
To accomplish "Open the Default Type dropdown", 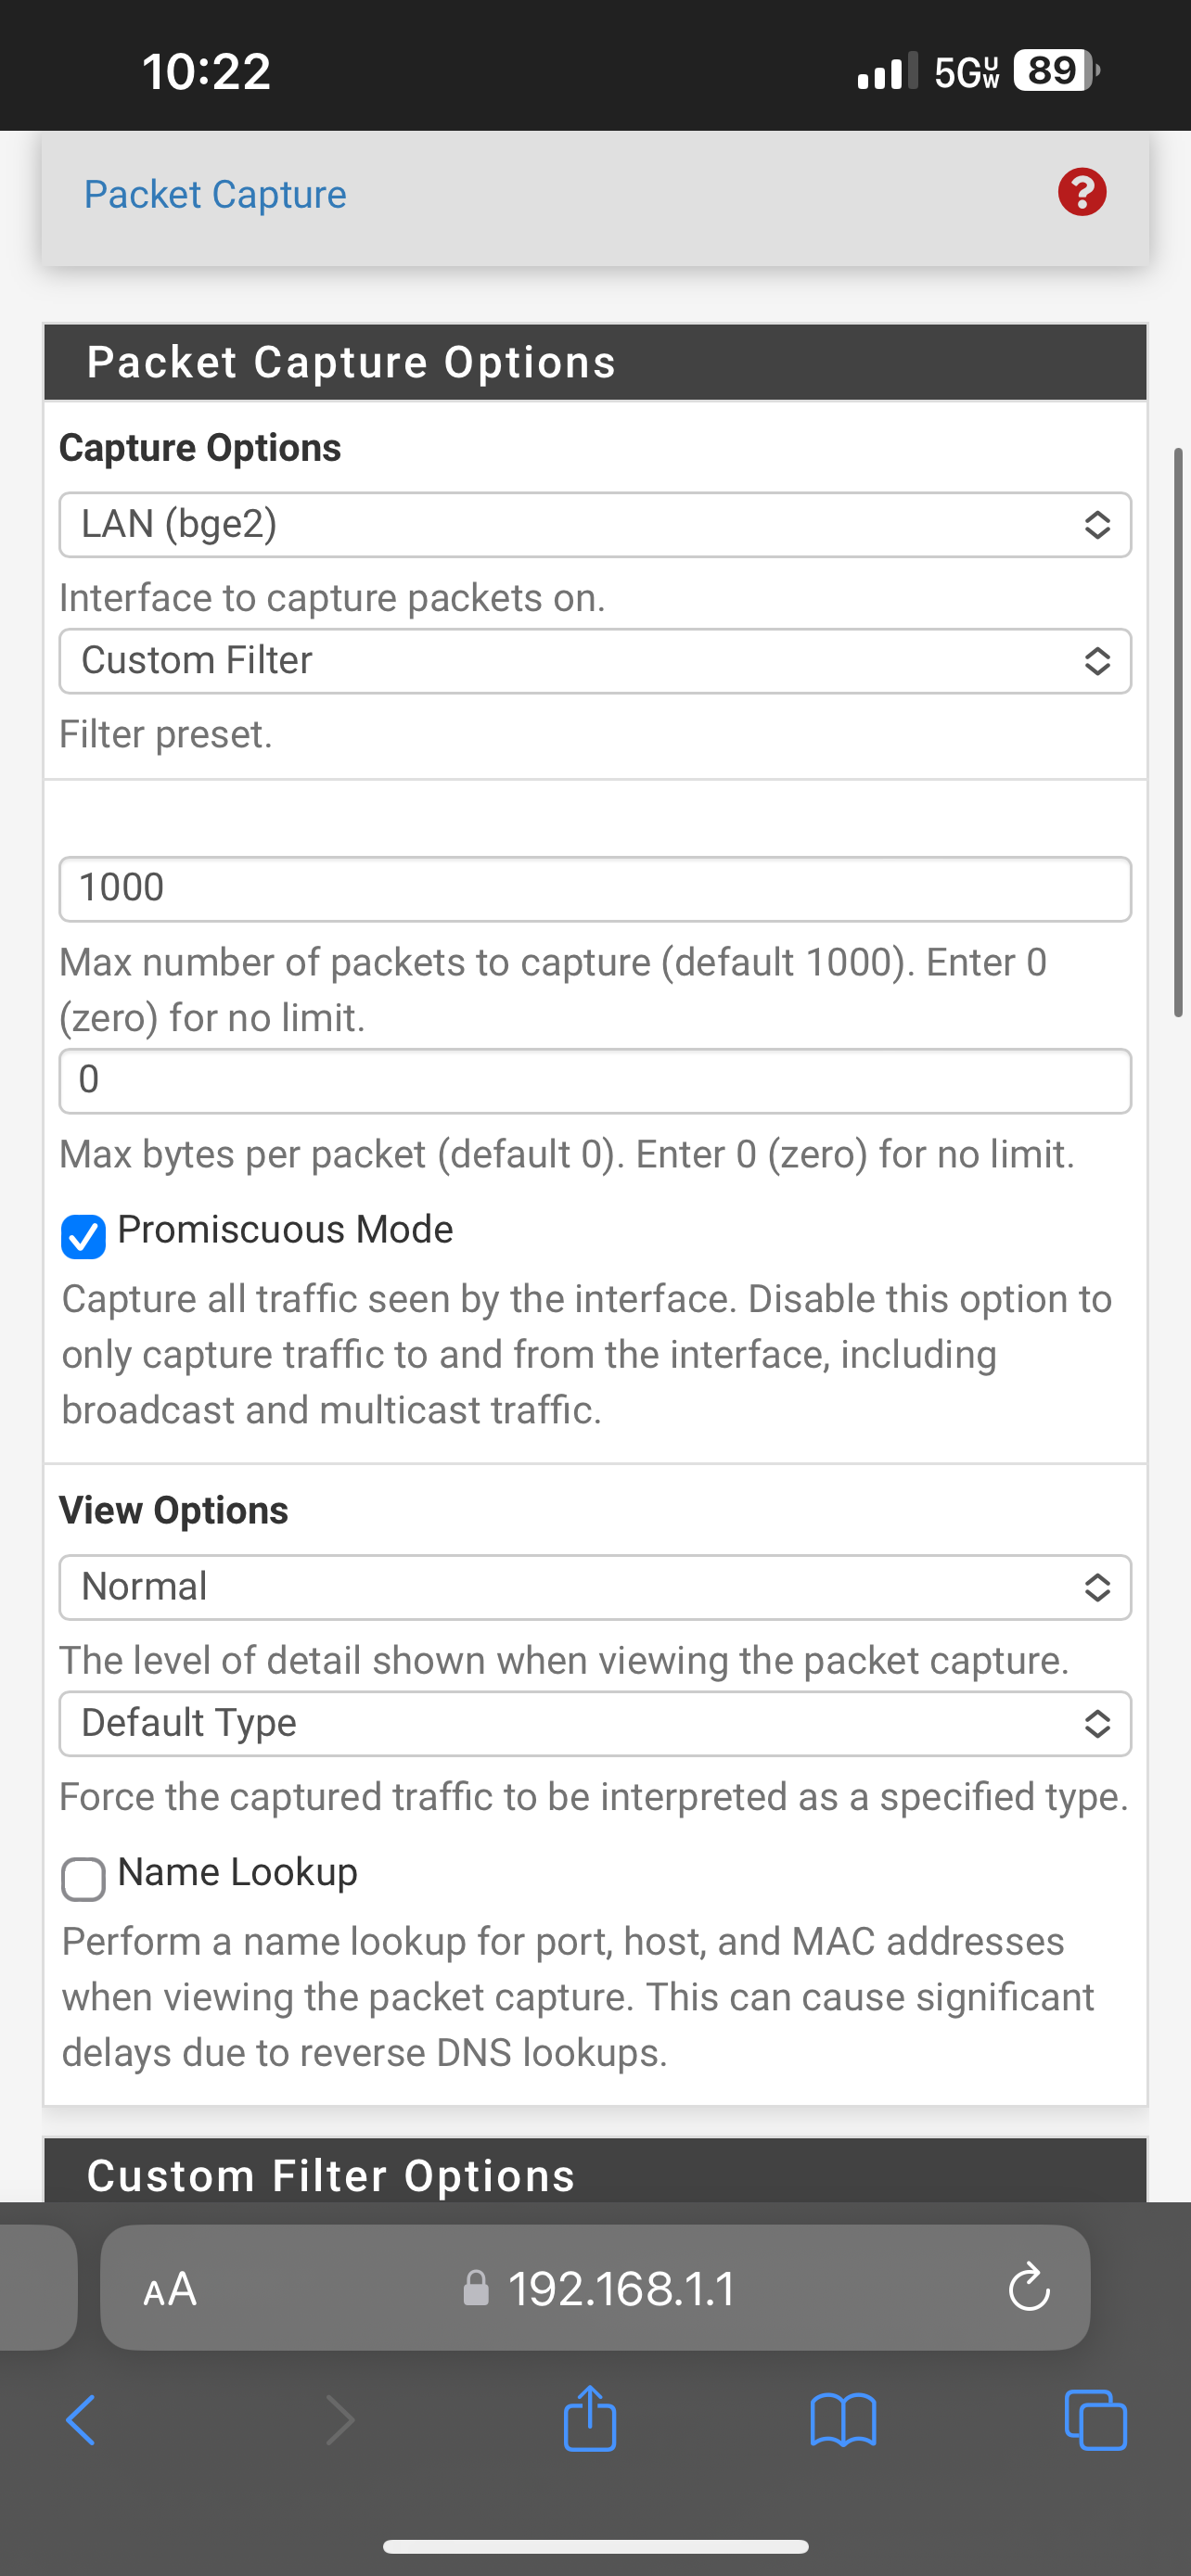I will click(x=595, y=1723).
